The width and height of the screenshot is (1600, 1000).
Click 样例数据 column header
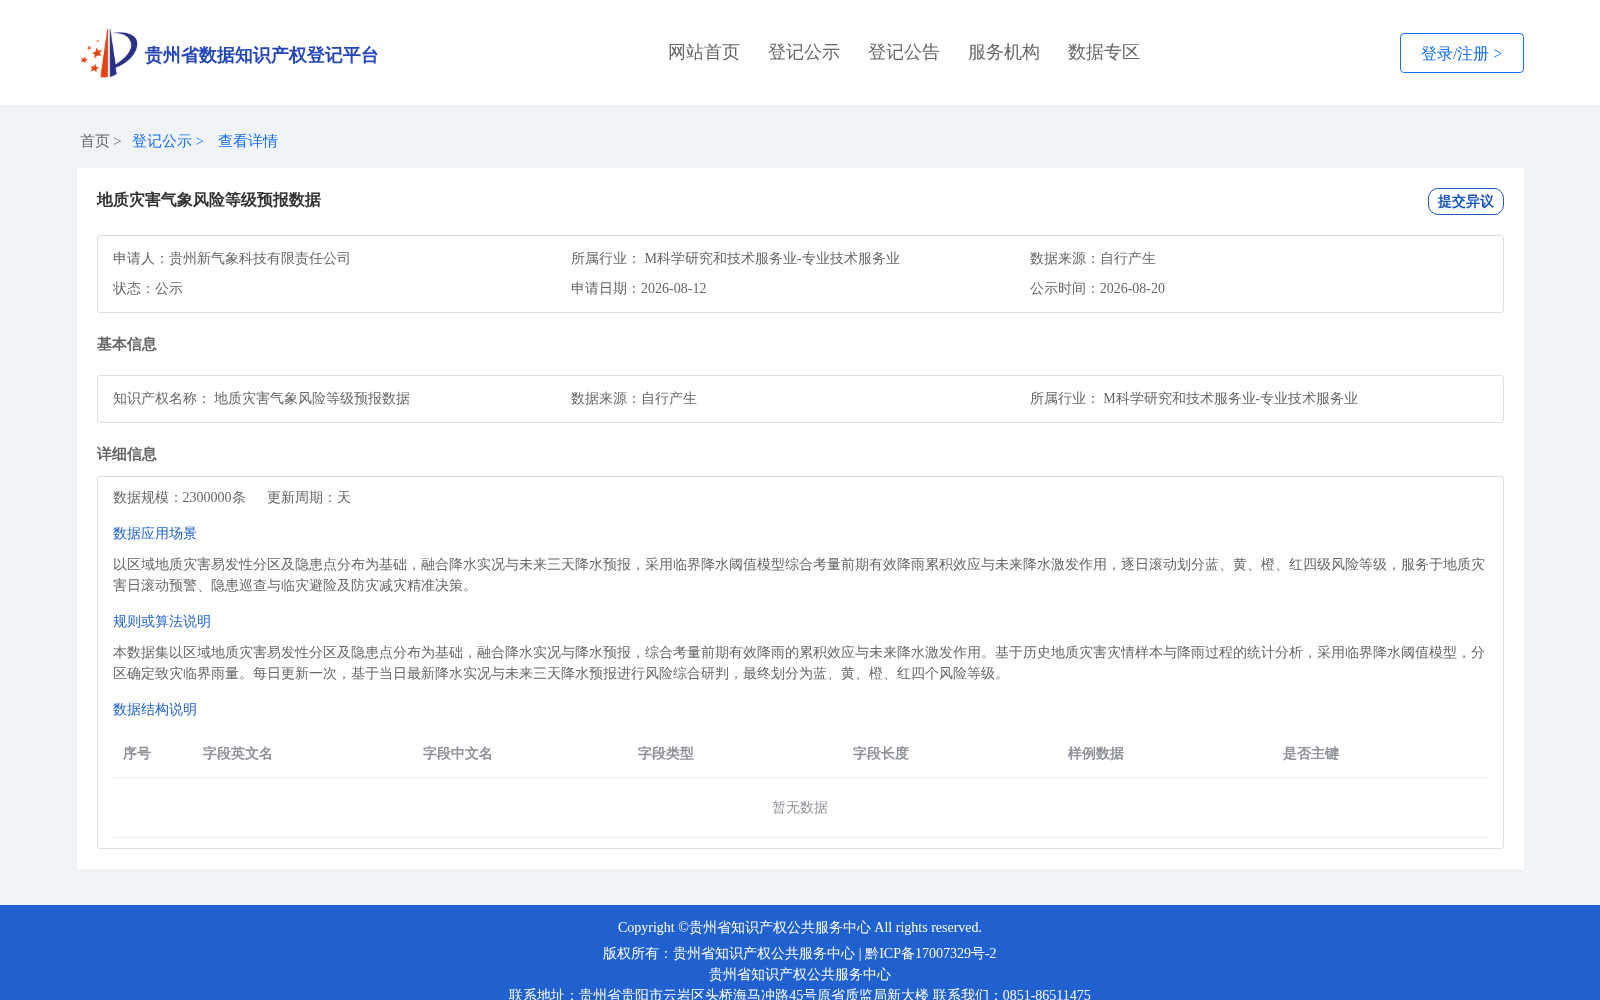[x=1096, y=753]
